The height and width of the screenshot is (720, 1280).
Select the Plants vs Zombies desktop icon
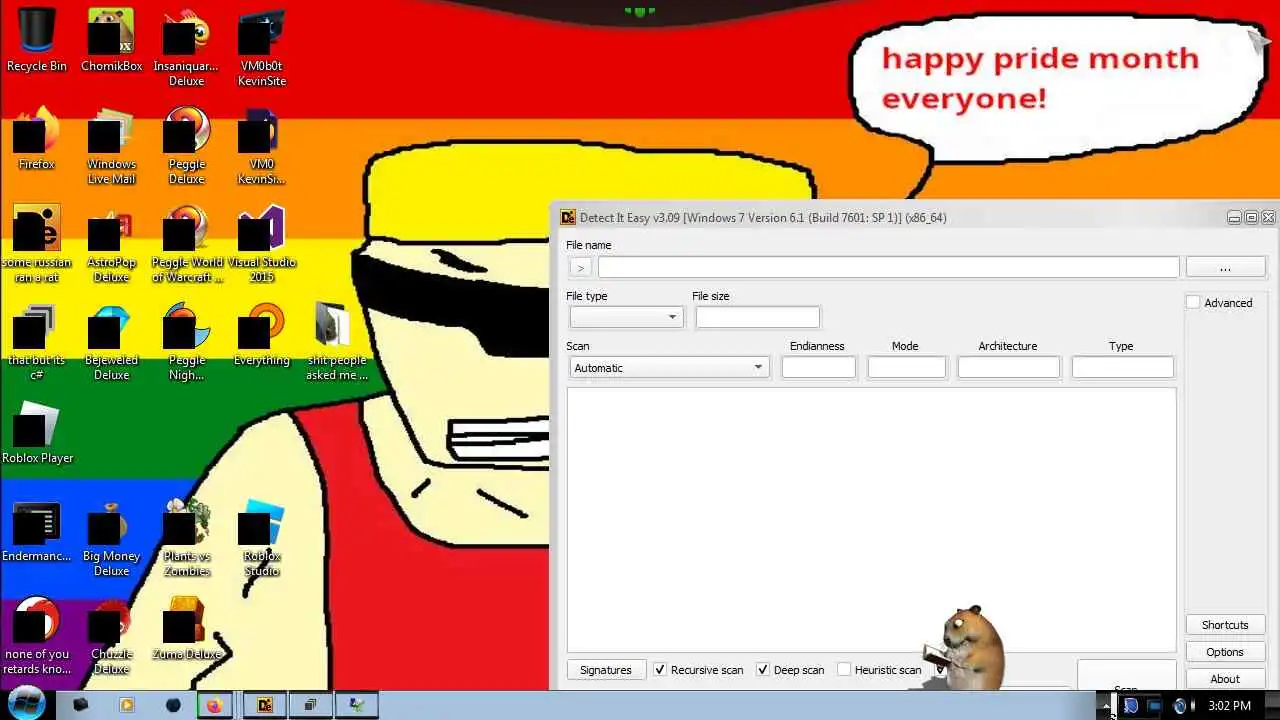click(186, 538)
